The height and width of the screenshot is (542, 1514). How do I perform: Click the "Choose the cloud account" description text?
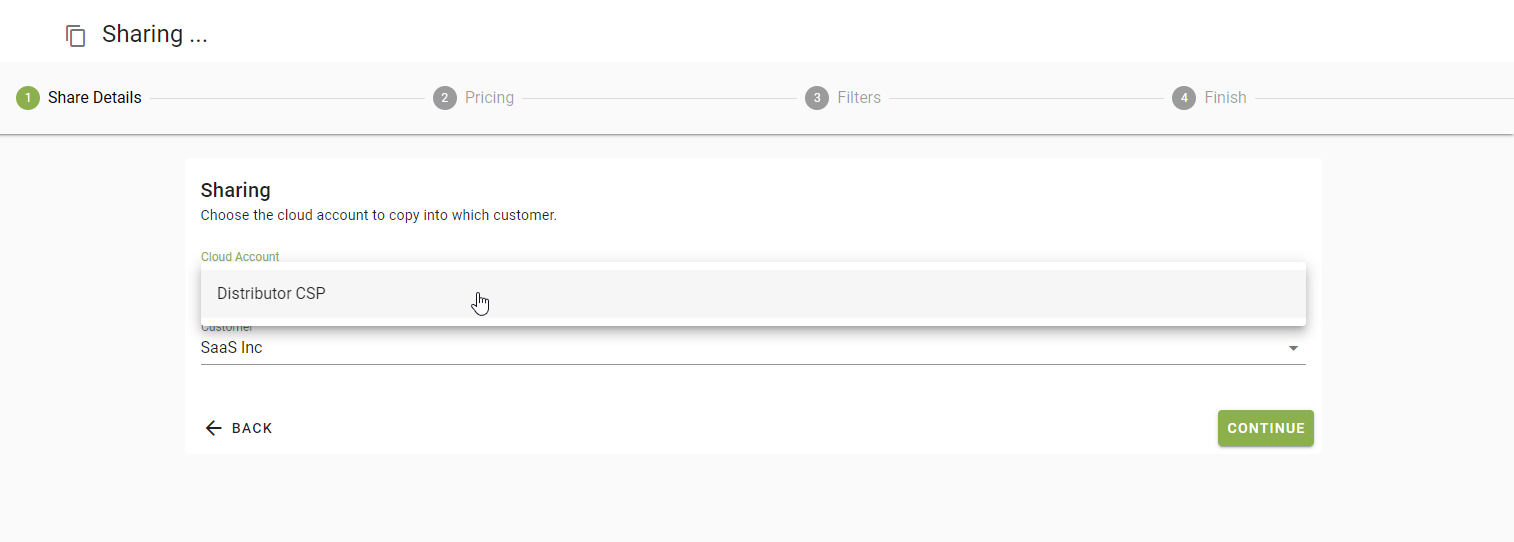tap(378, 215)
